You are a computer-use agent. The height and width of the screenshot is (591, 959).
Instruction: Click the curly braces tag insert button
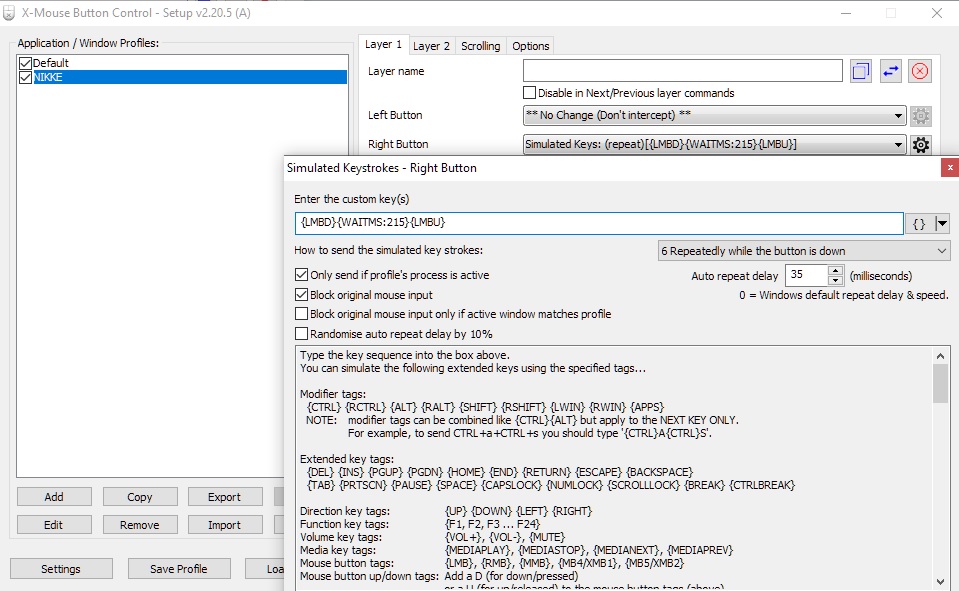pyautogui.click(x=919, y=223)
